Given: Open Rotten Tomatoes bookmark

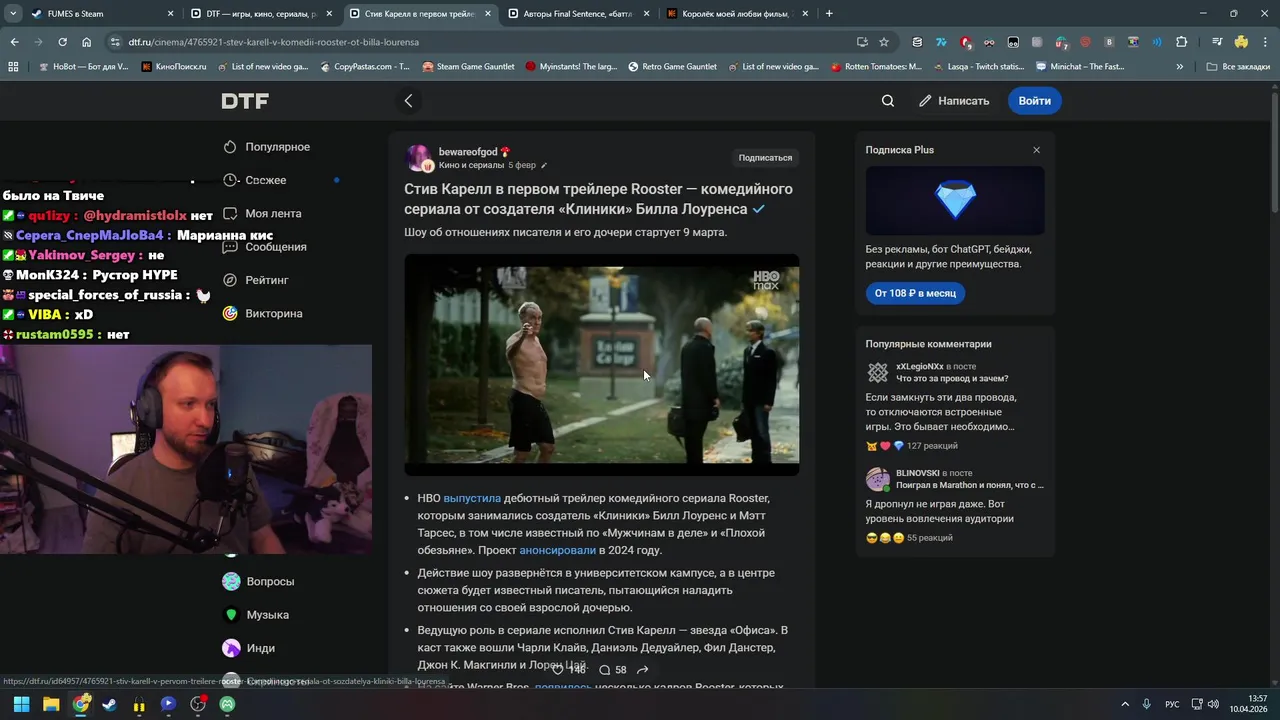Looking at the screenshot, I should 876,67.
